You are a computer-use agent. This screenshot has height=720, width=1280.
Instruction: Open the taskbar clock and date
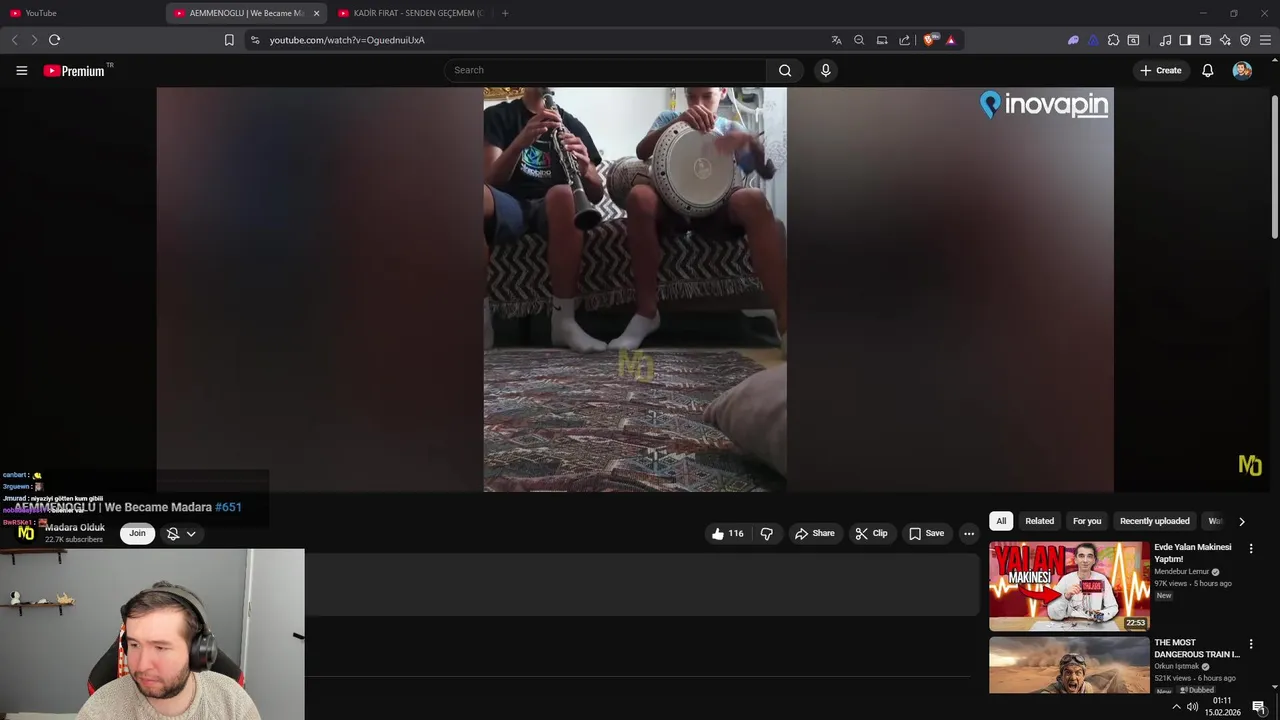pyautogui.click(x=1223, y=707)
